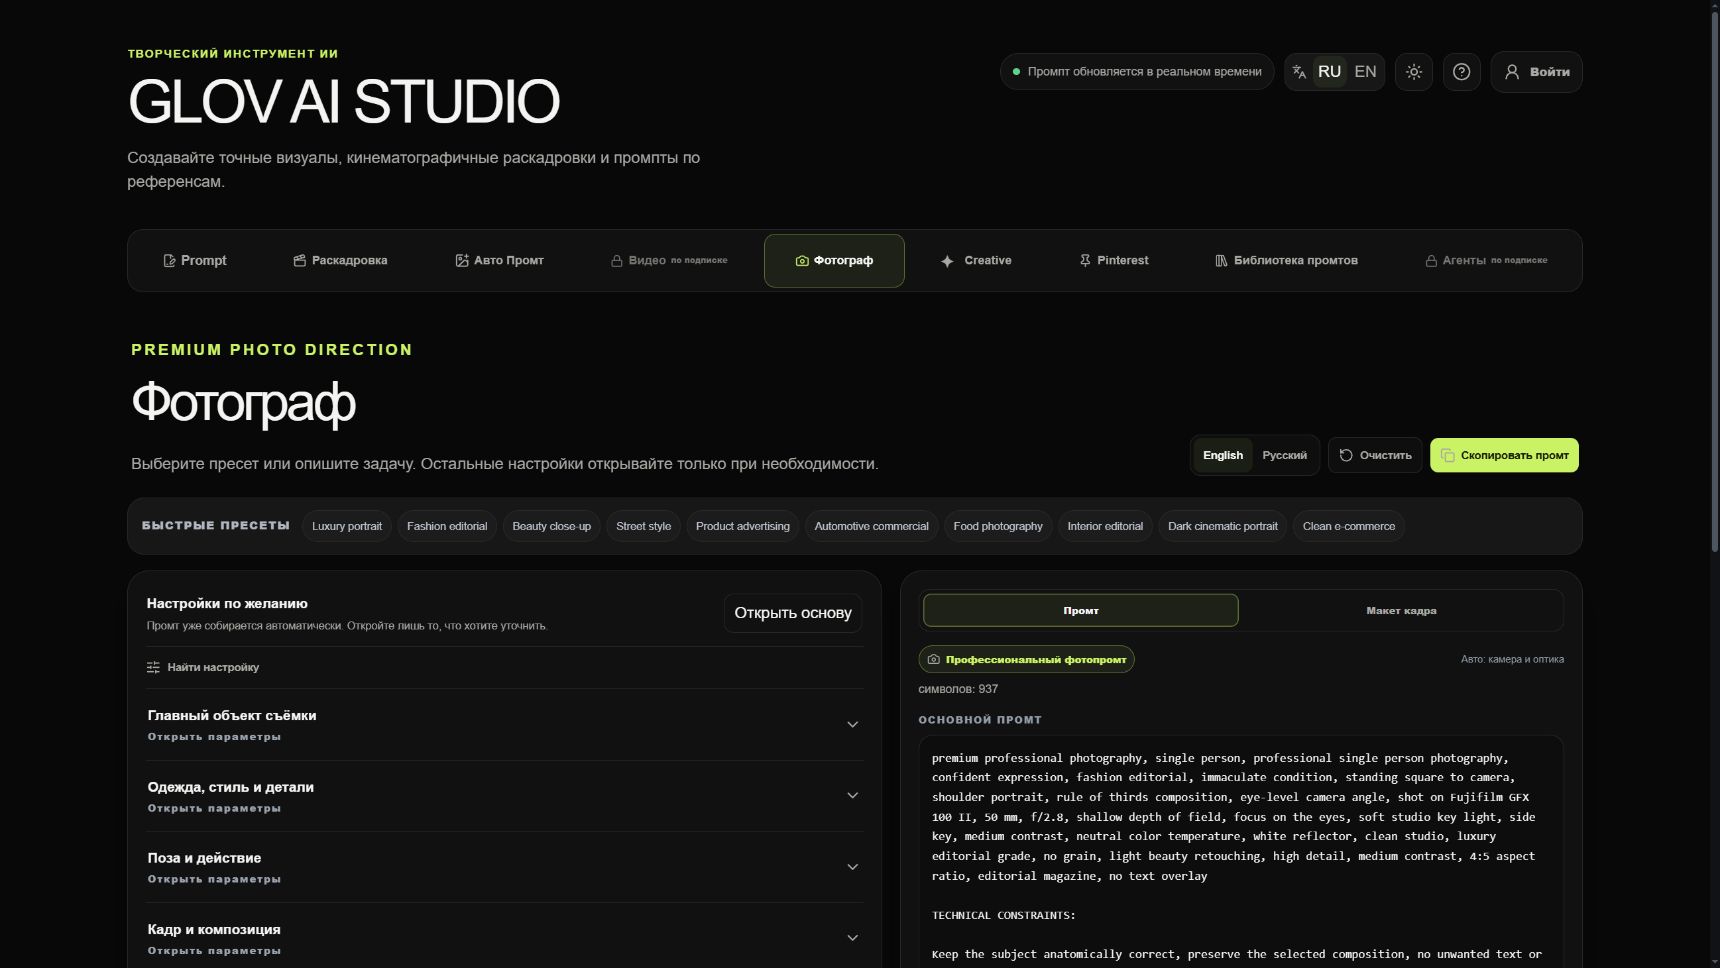Click the translate language icon
Viewport: 1720px width, 968px height.
[x=1299, y=72]
